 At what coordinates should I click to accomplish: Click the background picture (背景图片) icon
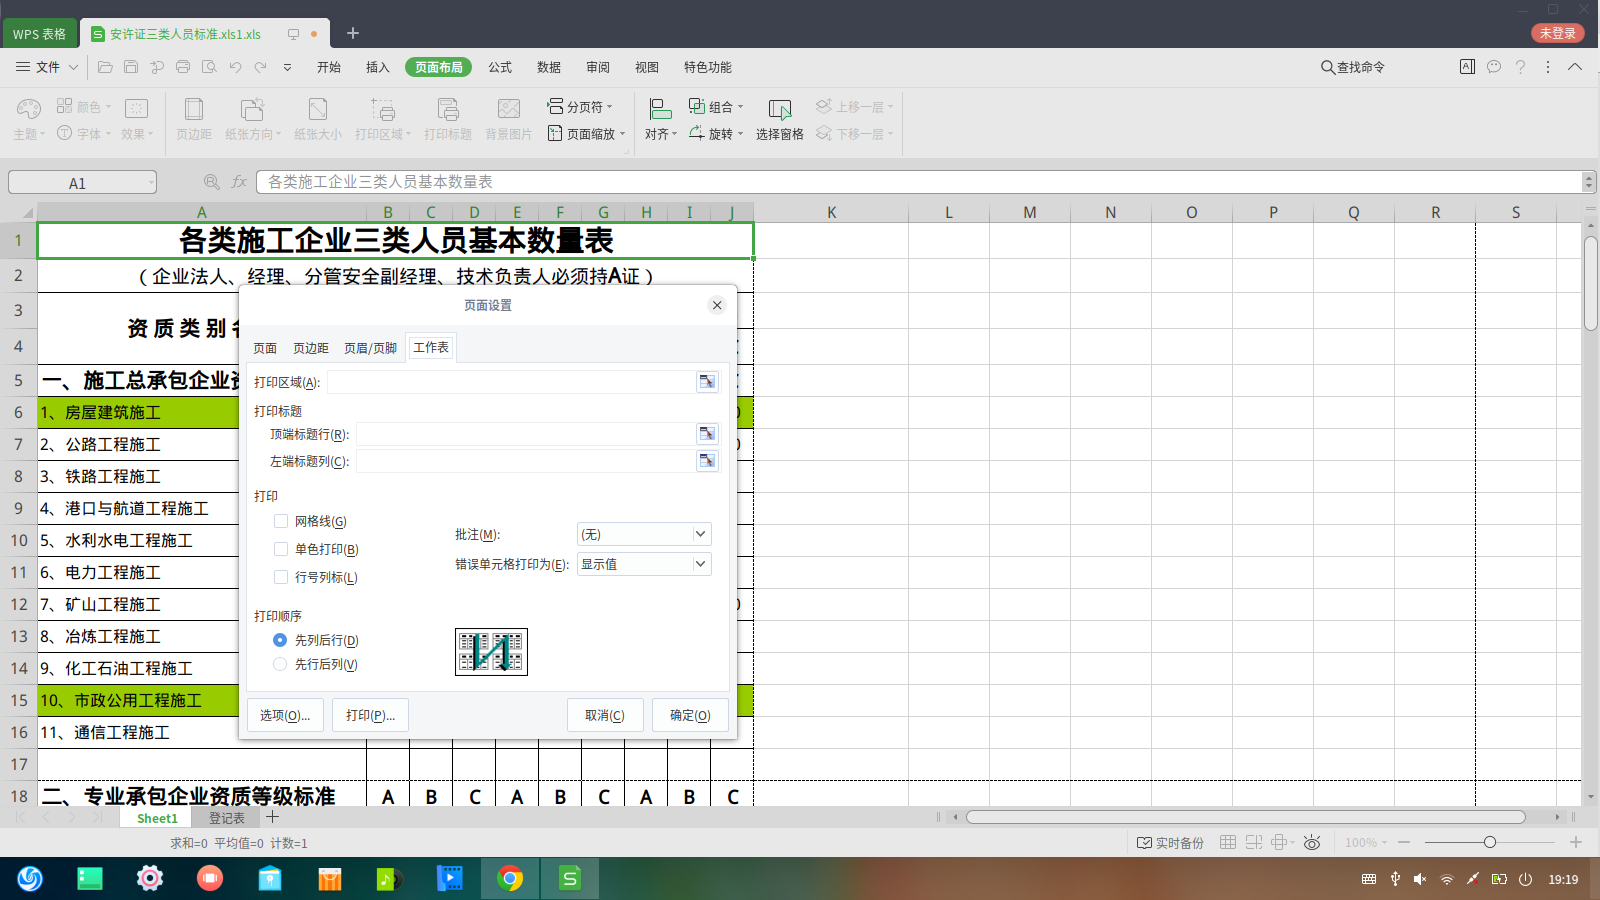point(509,109)
